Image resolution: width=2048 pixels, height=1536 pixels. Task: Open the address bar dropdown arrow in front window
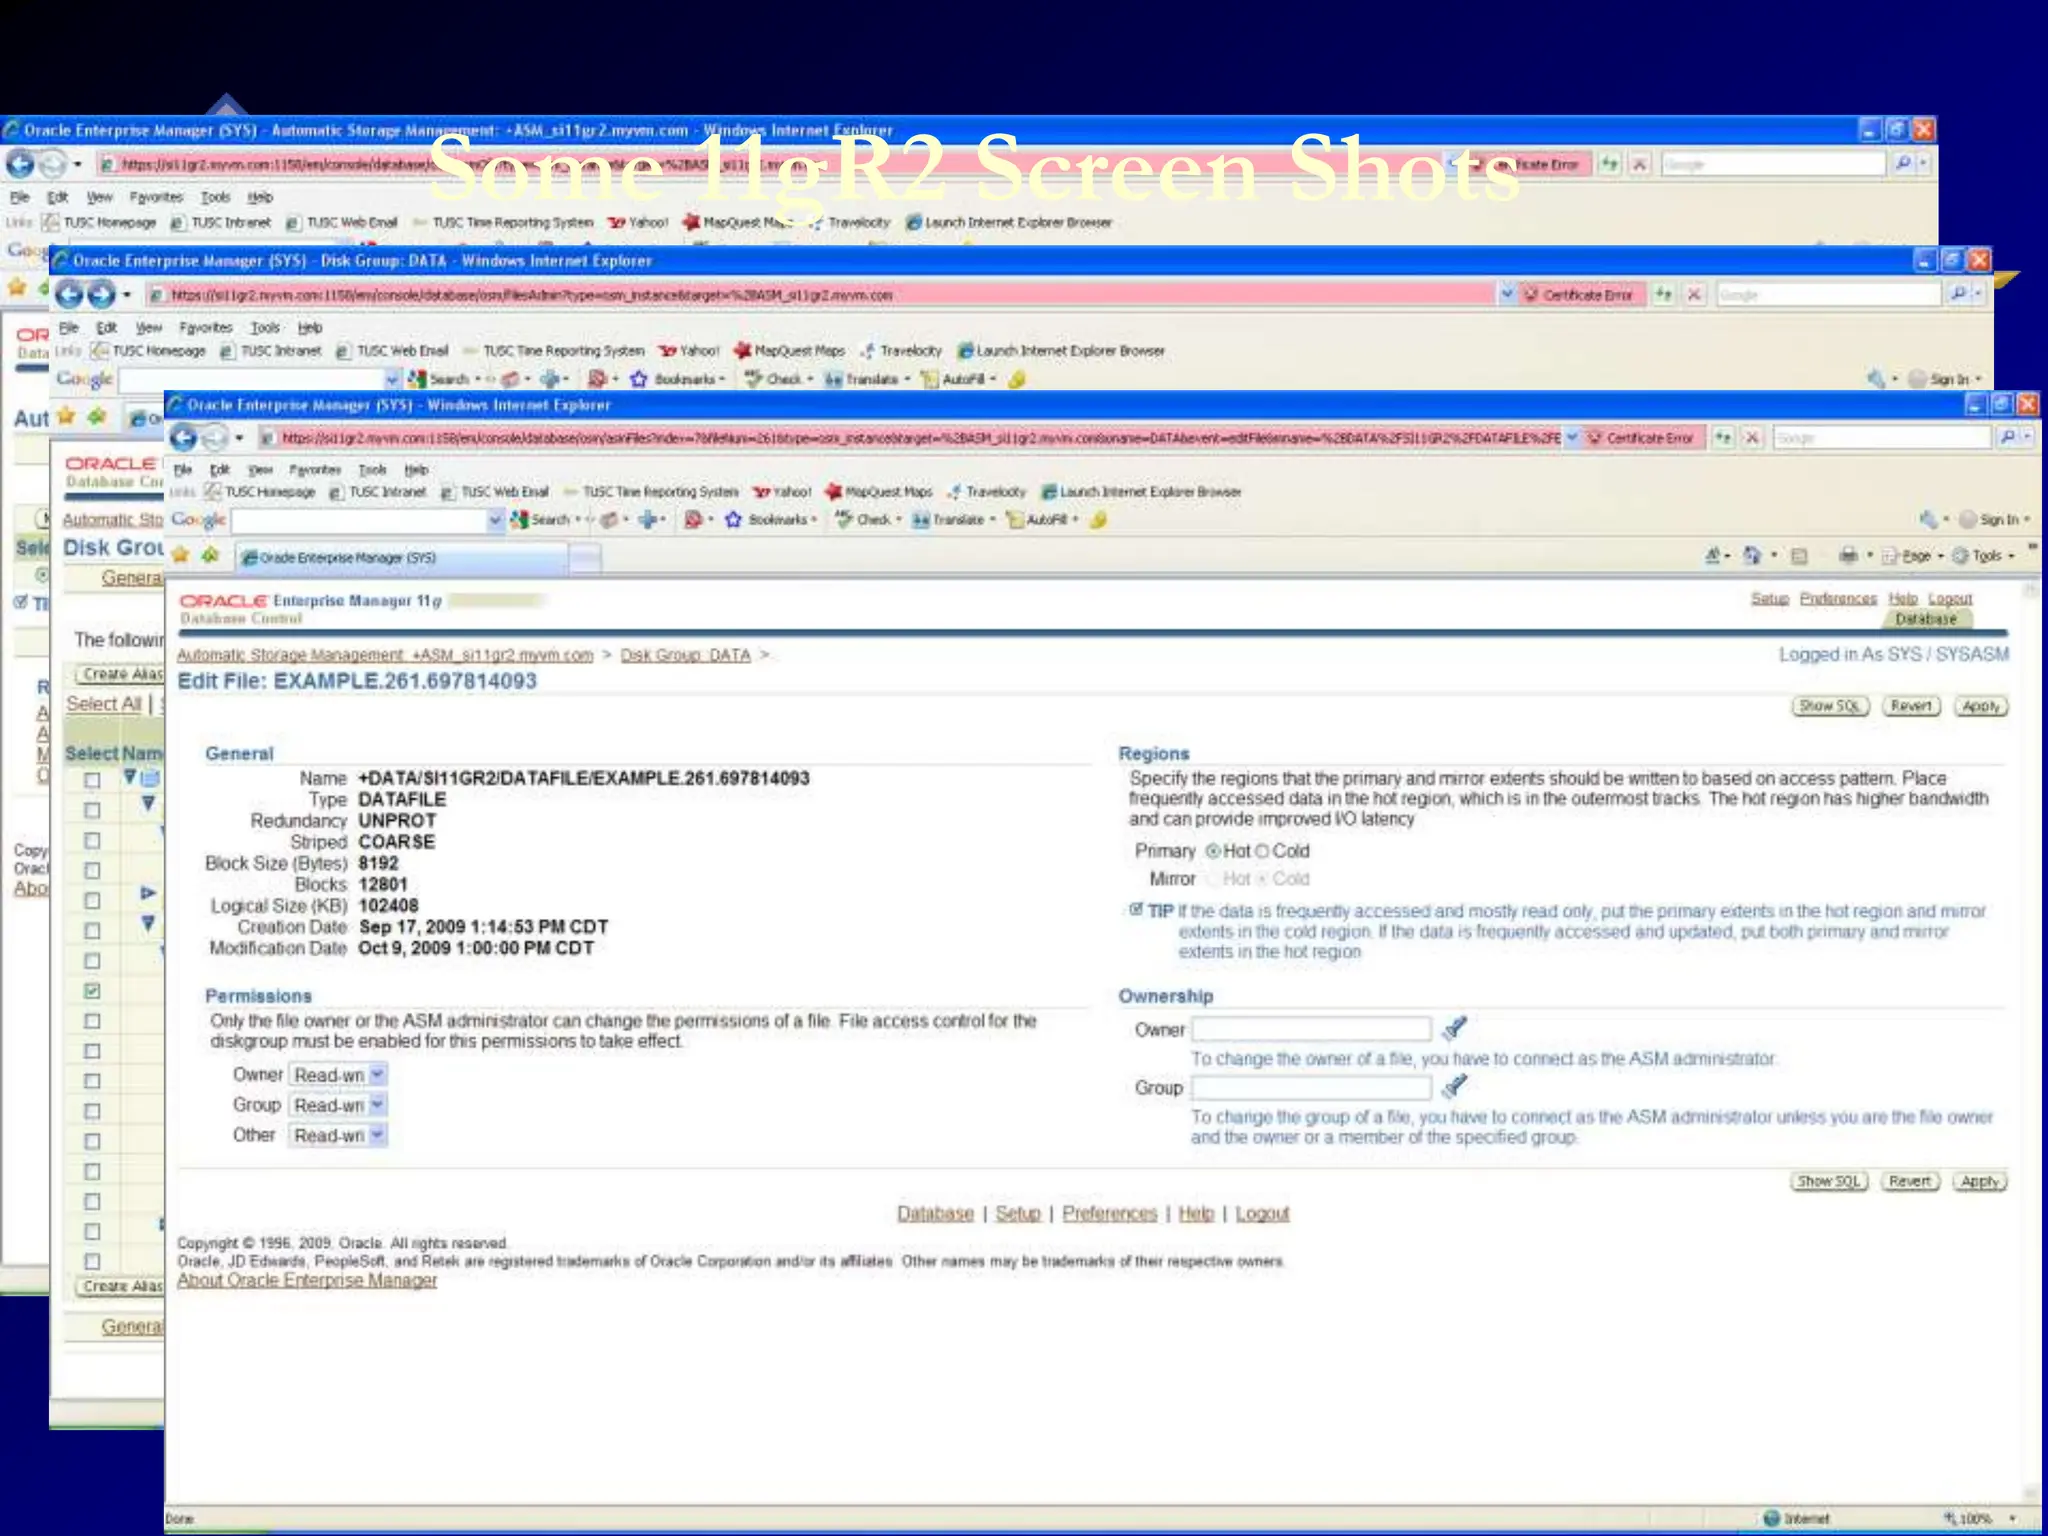pyautogui.click(x=1572, y=438)
